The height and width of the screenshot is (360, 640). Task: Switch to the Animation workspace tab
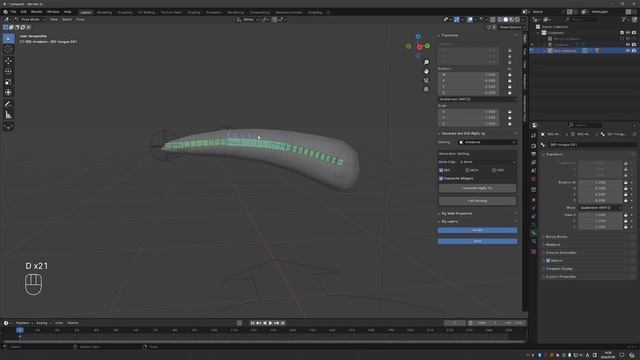click(213, 12)
